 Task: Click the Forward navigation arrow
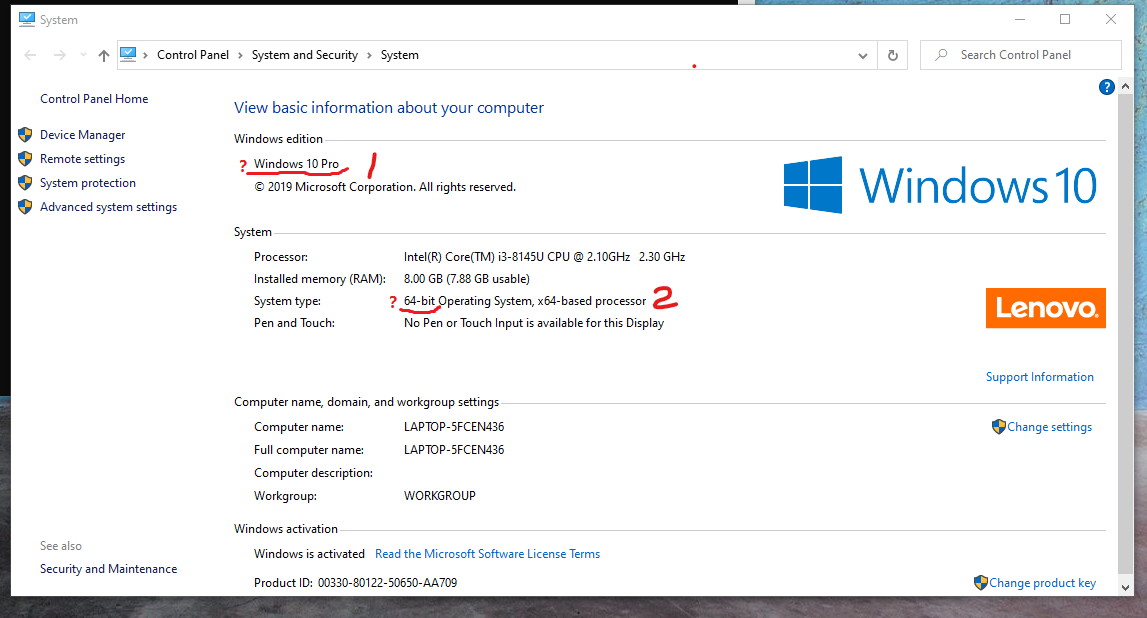coord(60,55)
